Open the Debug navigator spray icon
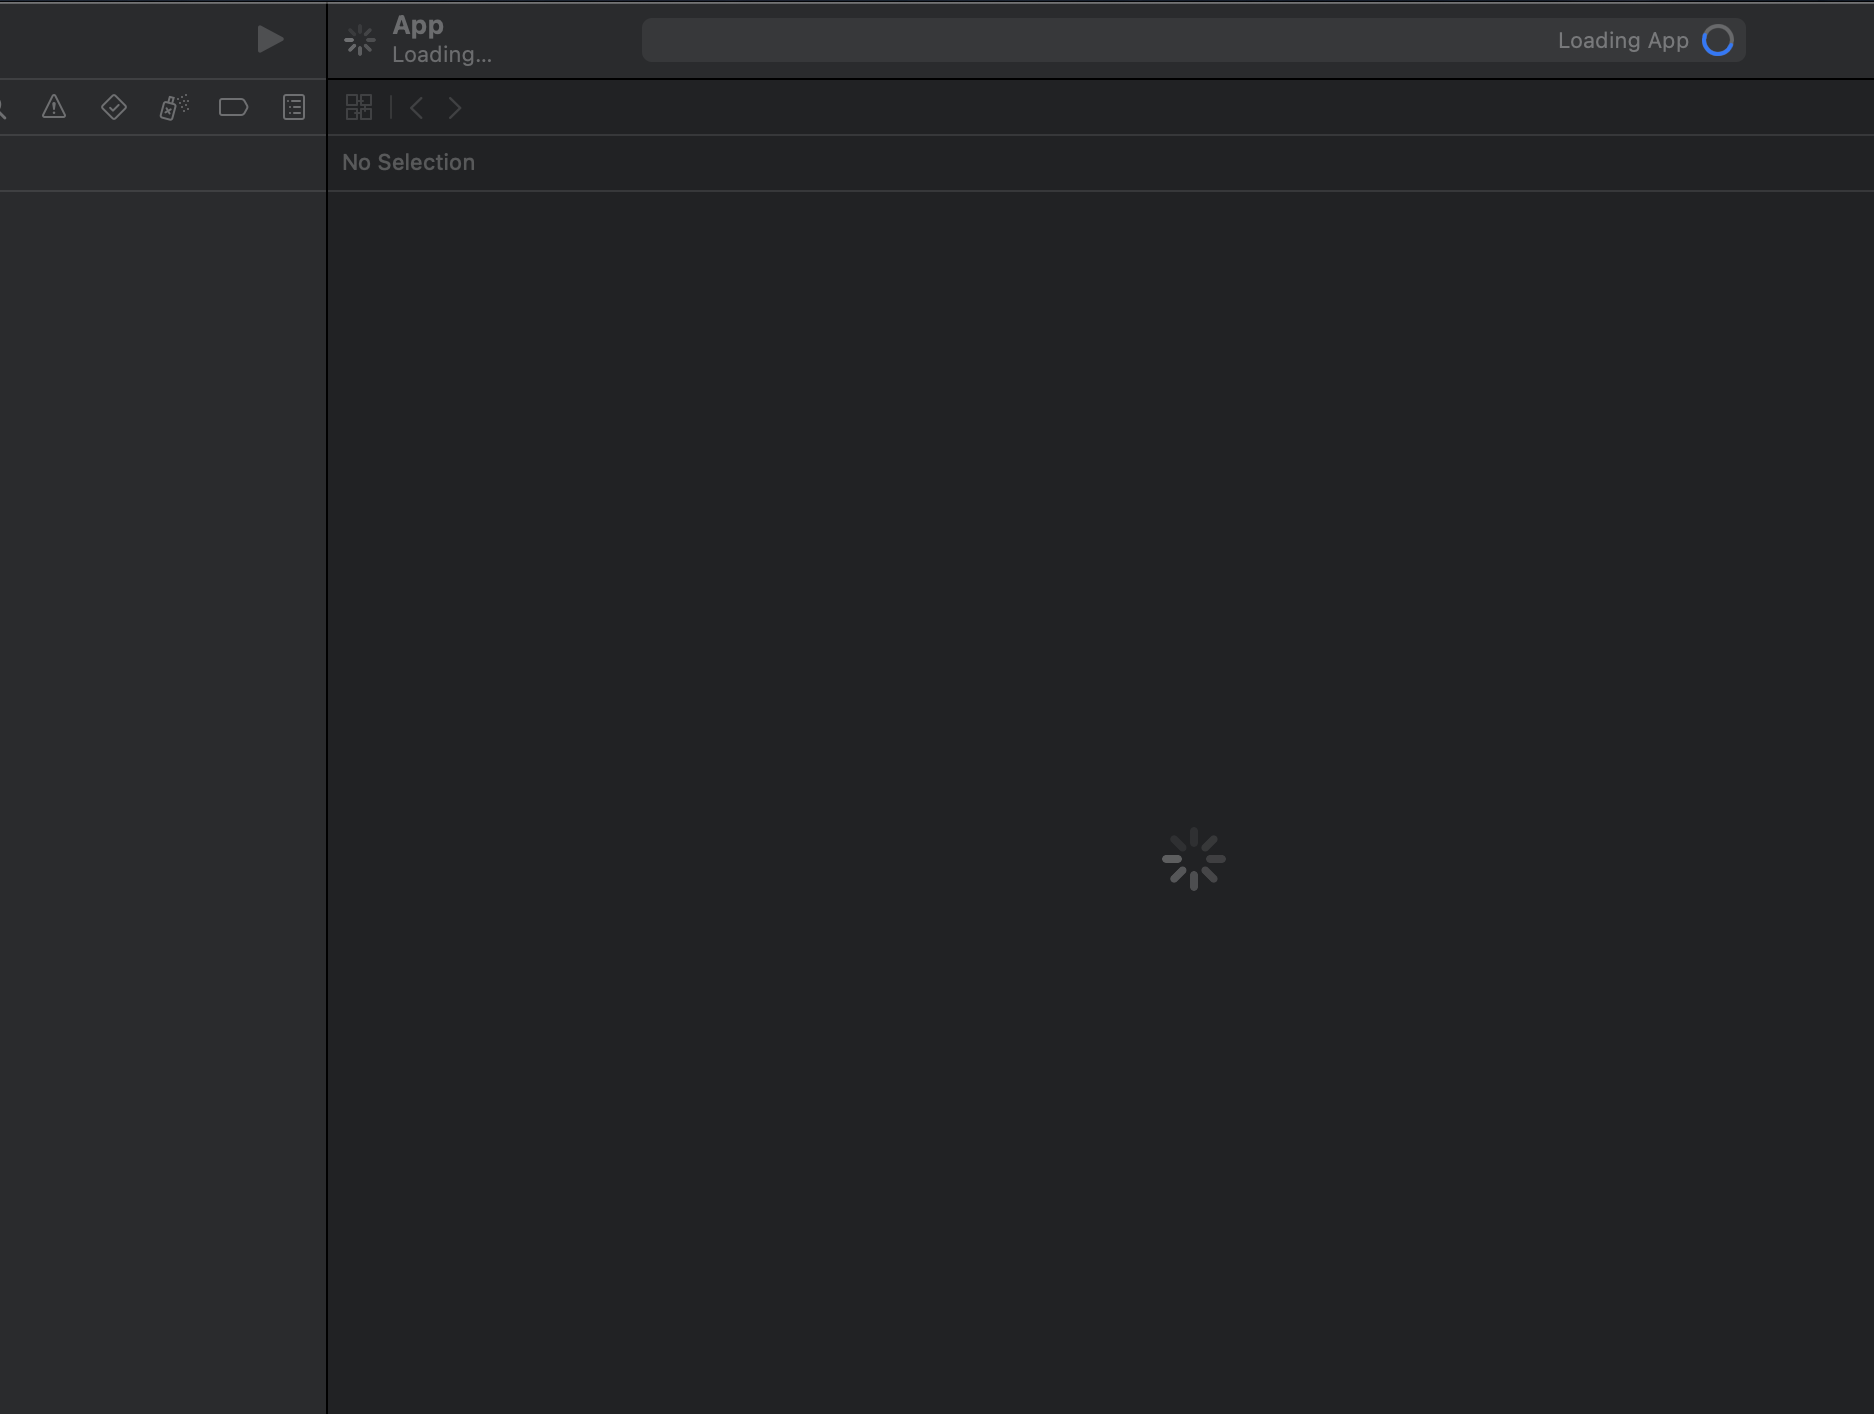Image resolution: width=1874 pixels, height=1414 pixels. tap(174, 107)
